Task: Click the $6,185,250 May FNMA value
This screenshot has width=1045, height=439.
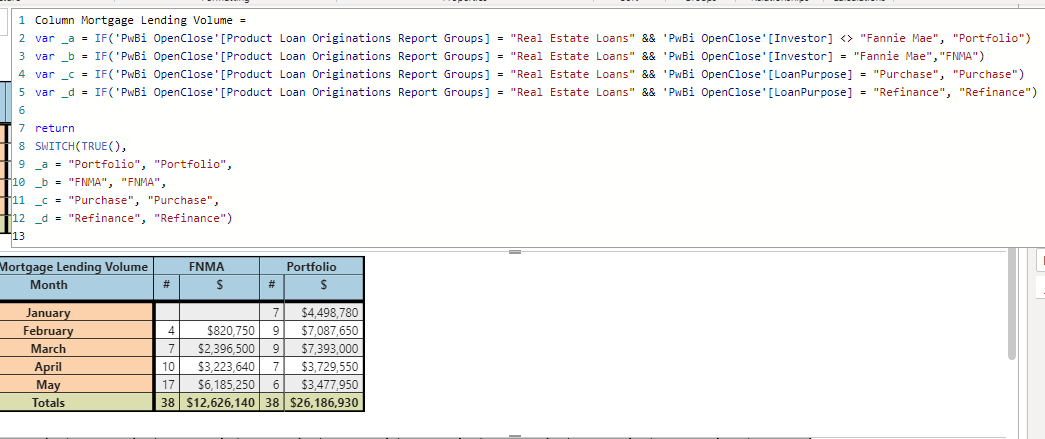Action: (x=219, y=384)
